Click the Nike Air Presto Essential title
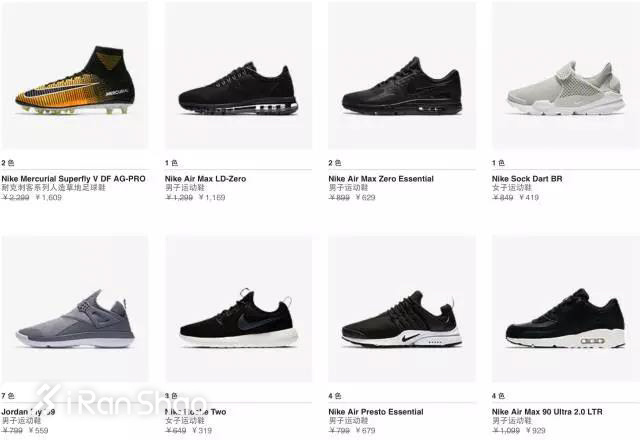The width and height of the screenshot is (640, 440). point(376,412)
